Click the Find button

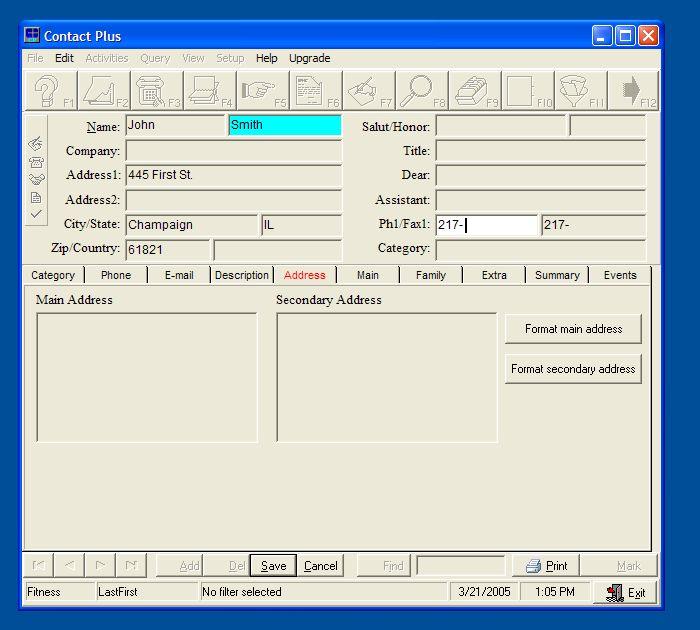click(x=384, y=566)
